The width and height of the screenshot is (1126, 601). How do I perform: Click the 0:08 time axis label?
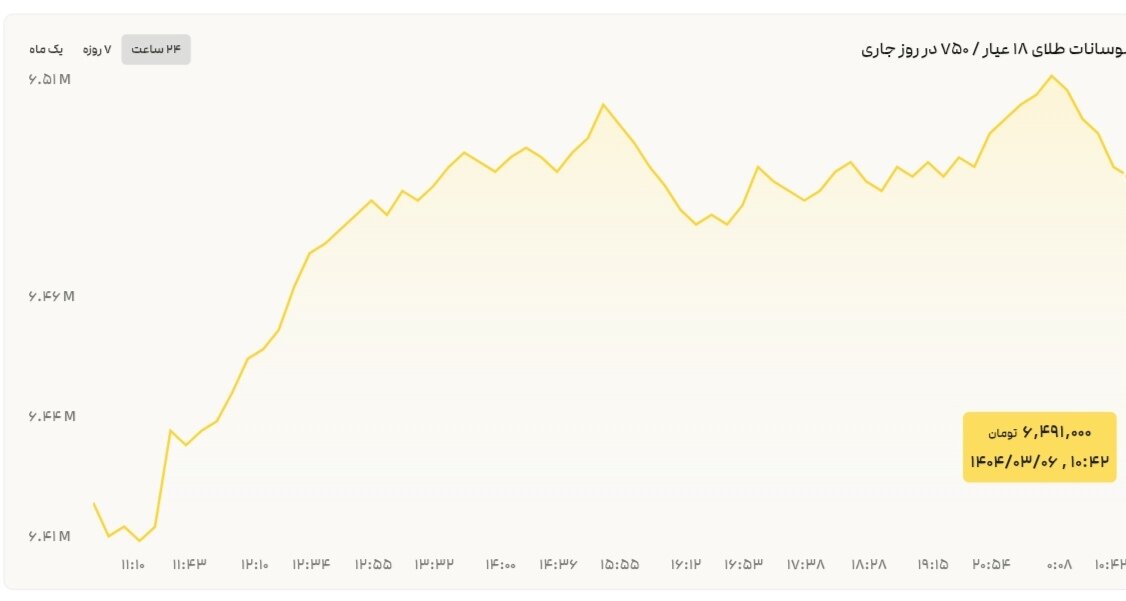click(x=1059, y=565)
